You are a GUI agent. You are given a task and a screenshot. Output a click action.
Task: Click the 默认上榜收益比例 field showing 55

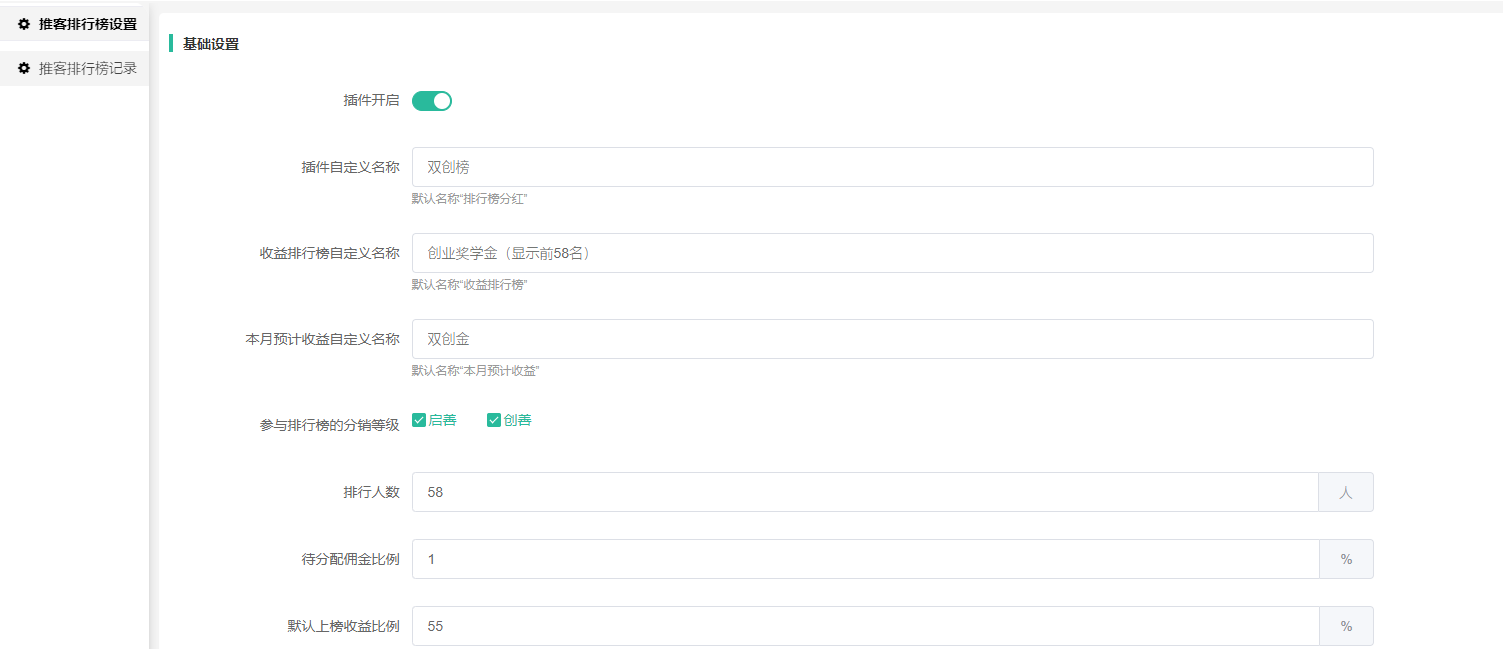coord(865,626)
